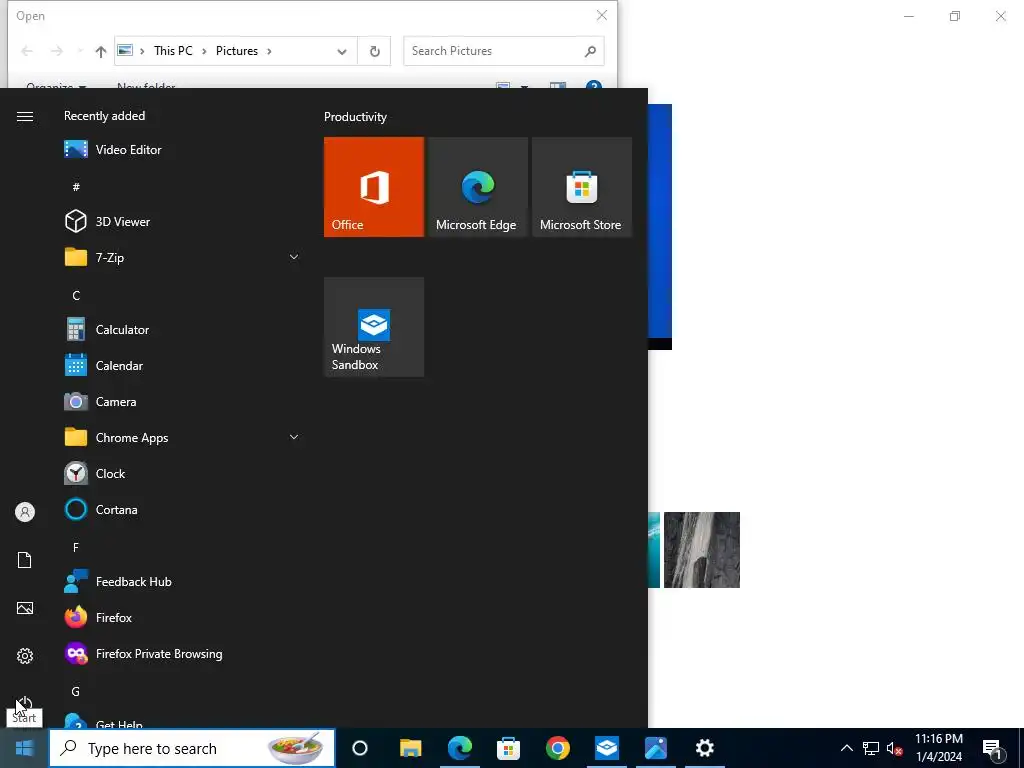Open Feedback Hub
This screenshot has height=768, width=1024.
coord(183,582)
